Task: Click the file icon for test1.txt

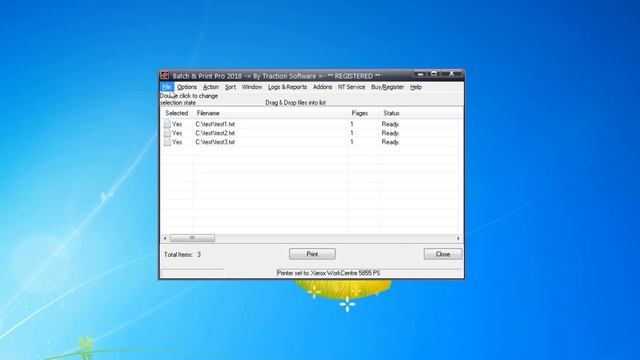Action: (x=167, y=124)
